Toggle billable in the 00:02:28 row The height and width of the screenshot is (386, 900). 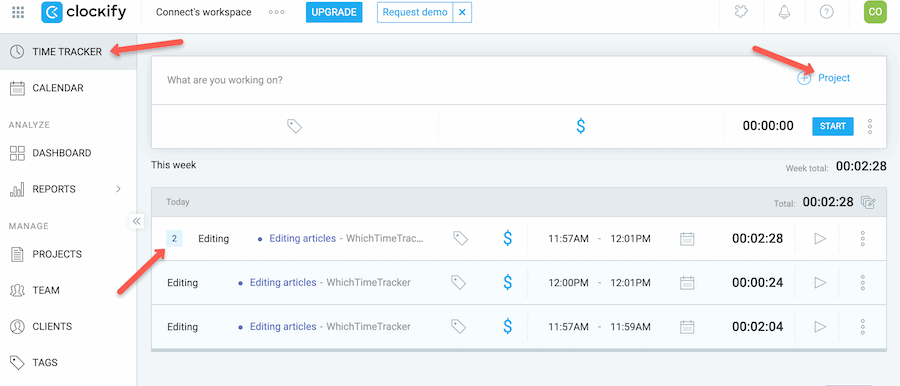[507, 238]
